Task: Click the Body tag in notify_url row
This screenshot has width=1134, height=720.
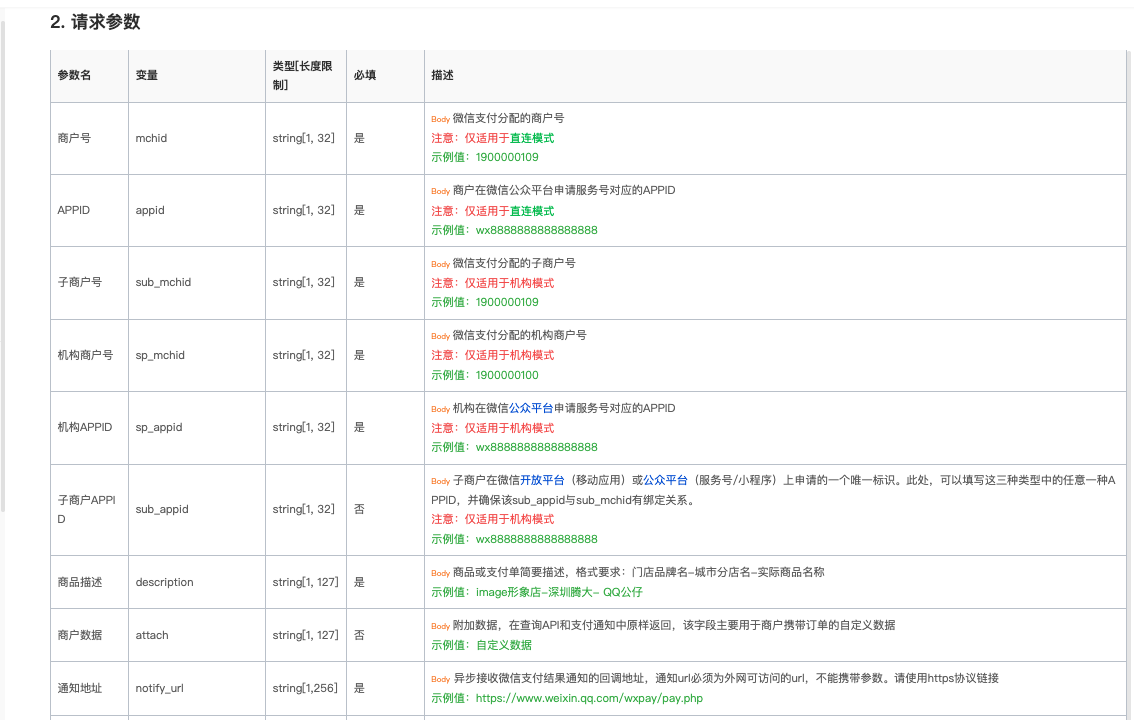Action: click(440, 680)
